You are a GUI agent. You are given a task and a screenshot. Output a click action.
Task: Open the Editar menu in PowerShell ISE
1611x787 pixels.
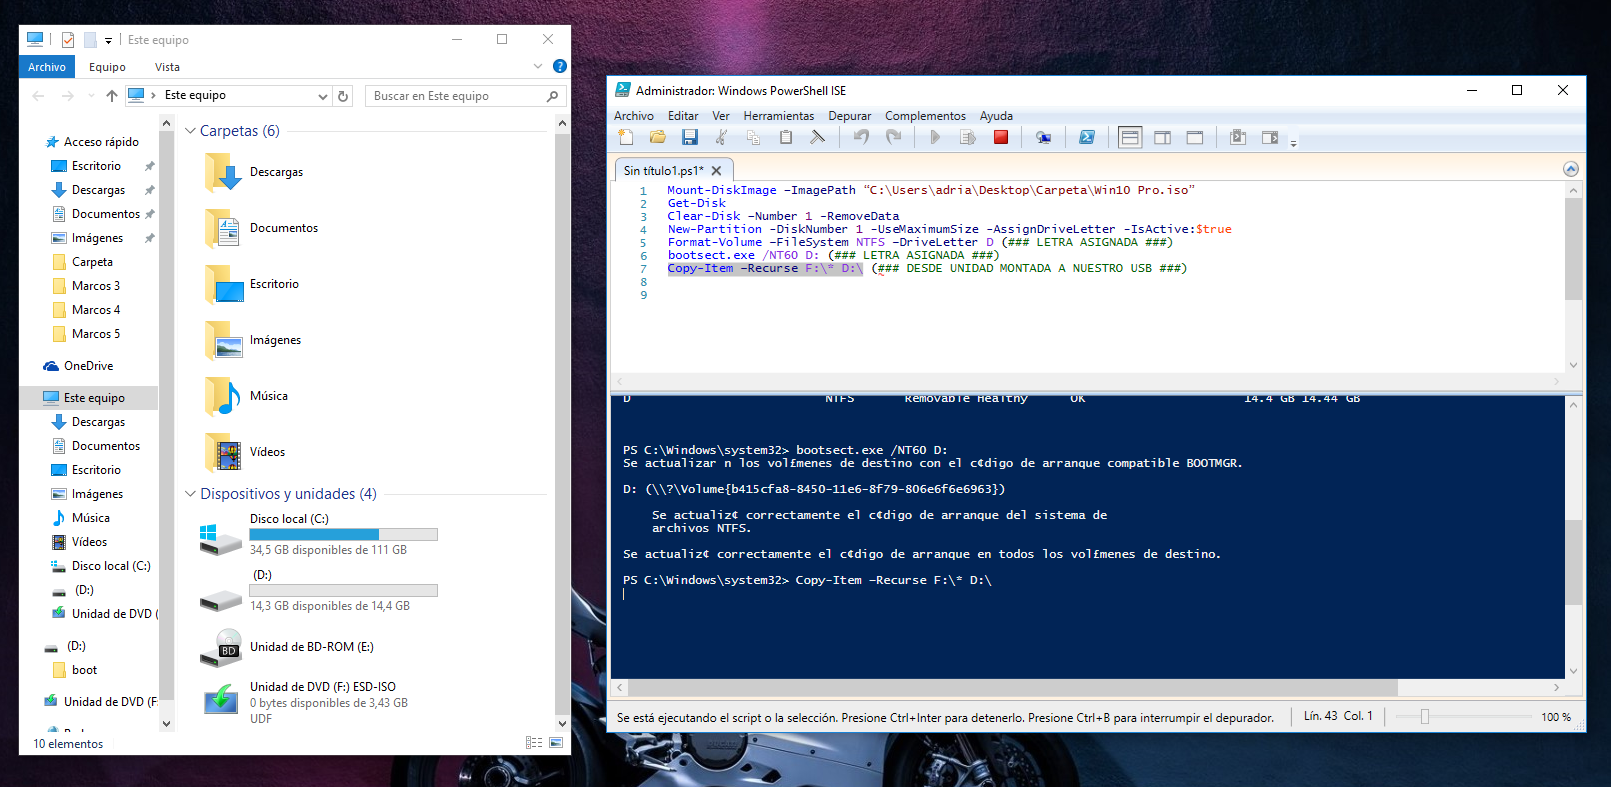pos(683,116)
